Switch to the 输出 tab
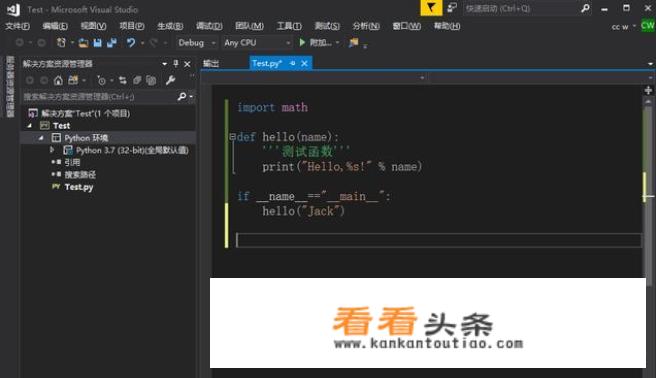Viewport: 656px width, 378px height. [211, 64]
